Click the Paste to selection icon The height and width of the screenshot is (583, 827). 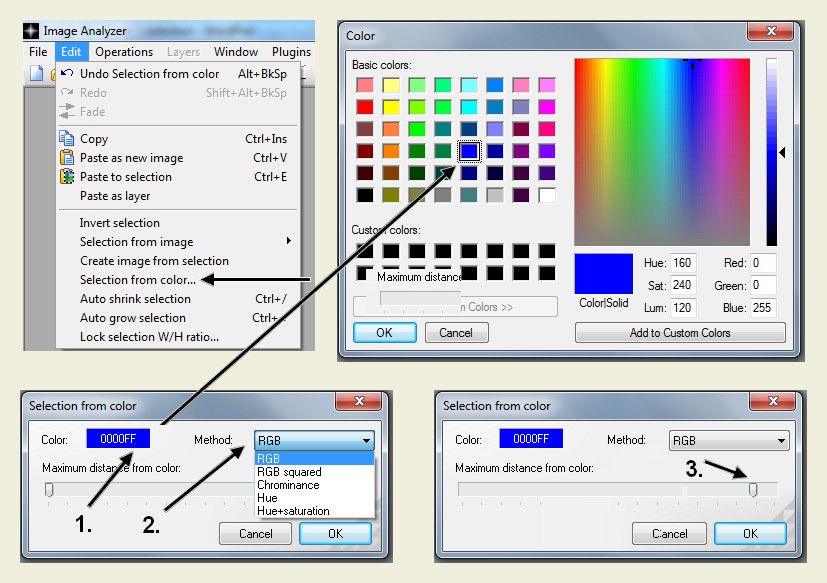pos(67,177)
